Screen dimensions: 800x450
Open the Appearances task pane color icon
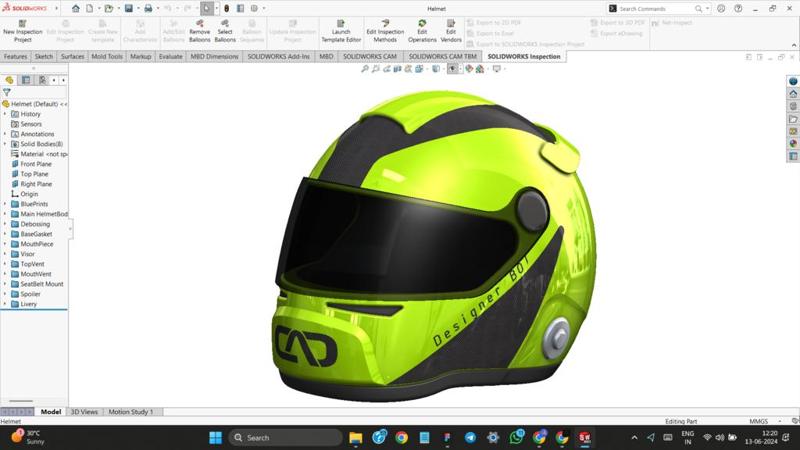point(793,143)
